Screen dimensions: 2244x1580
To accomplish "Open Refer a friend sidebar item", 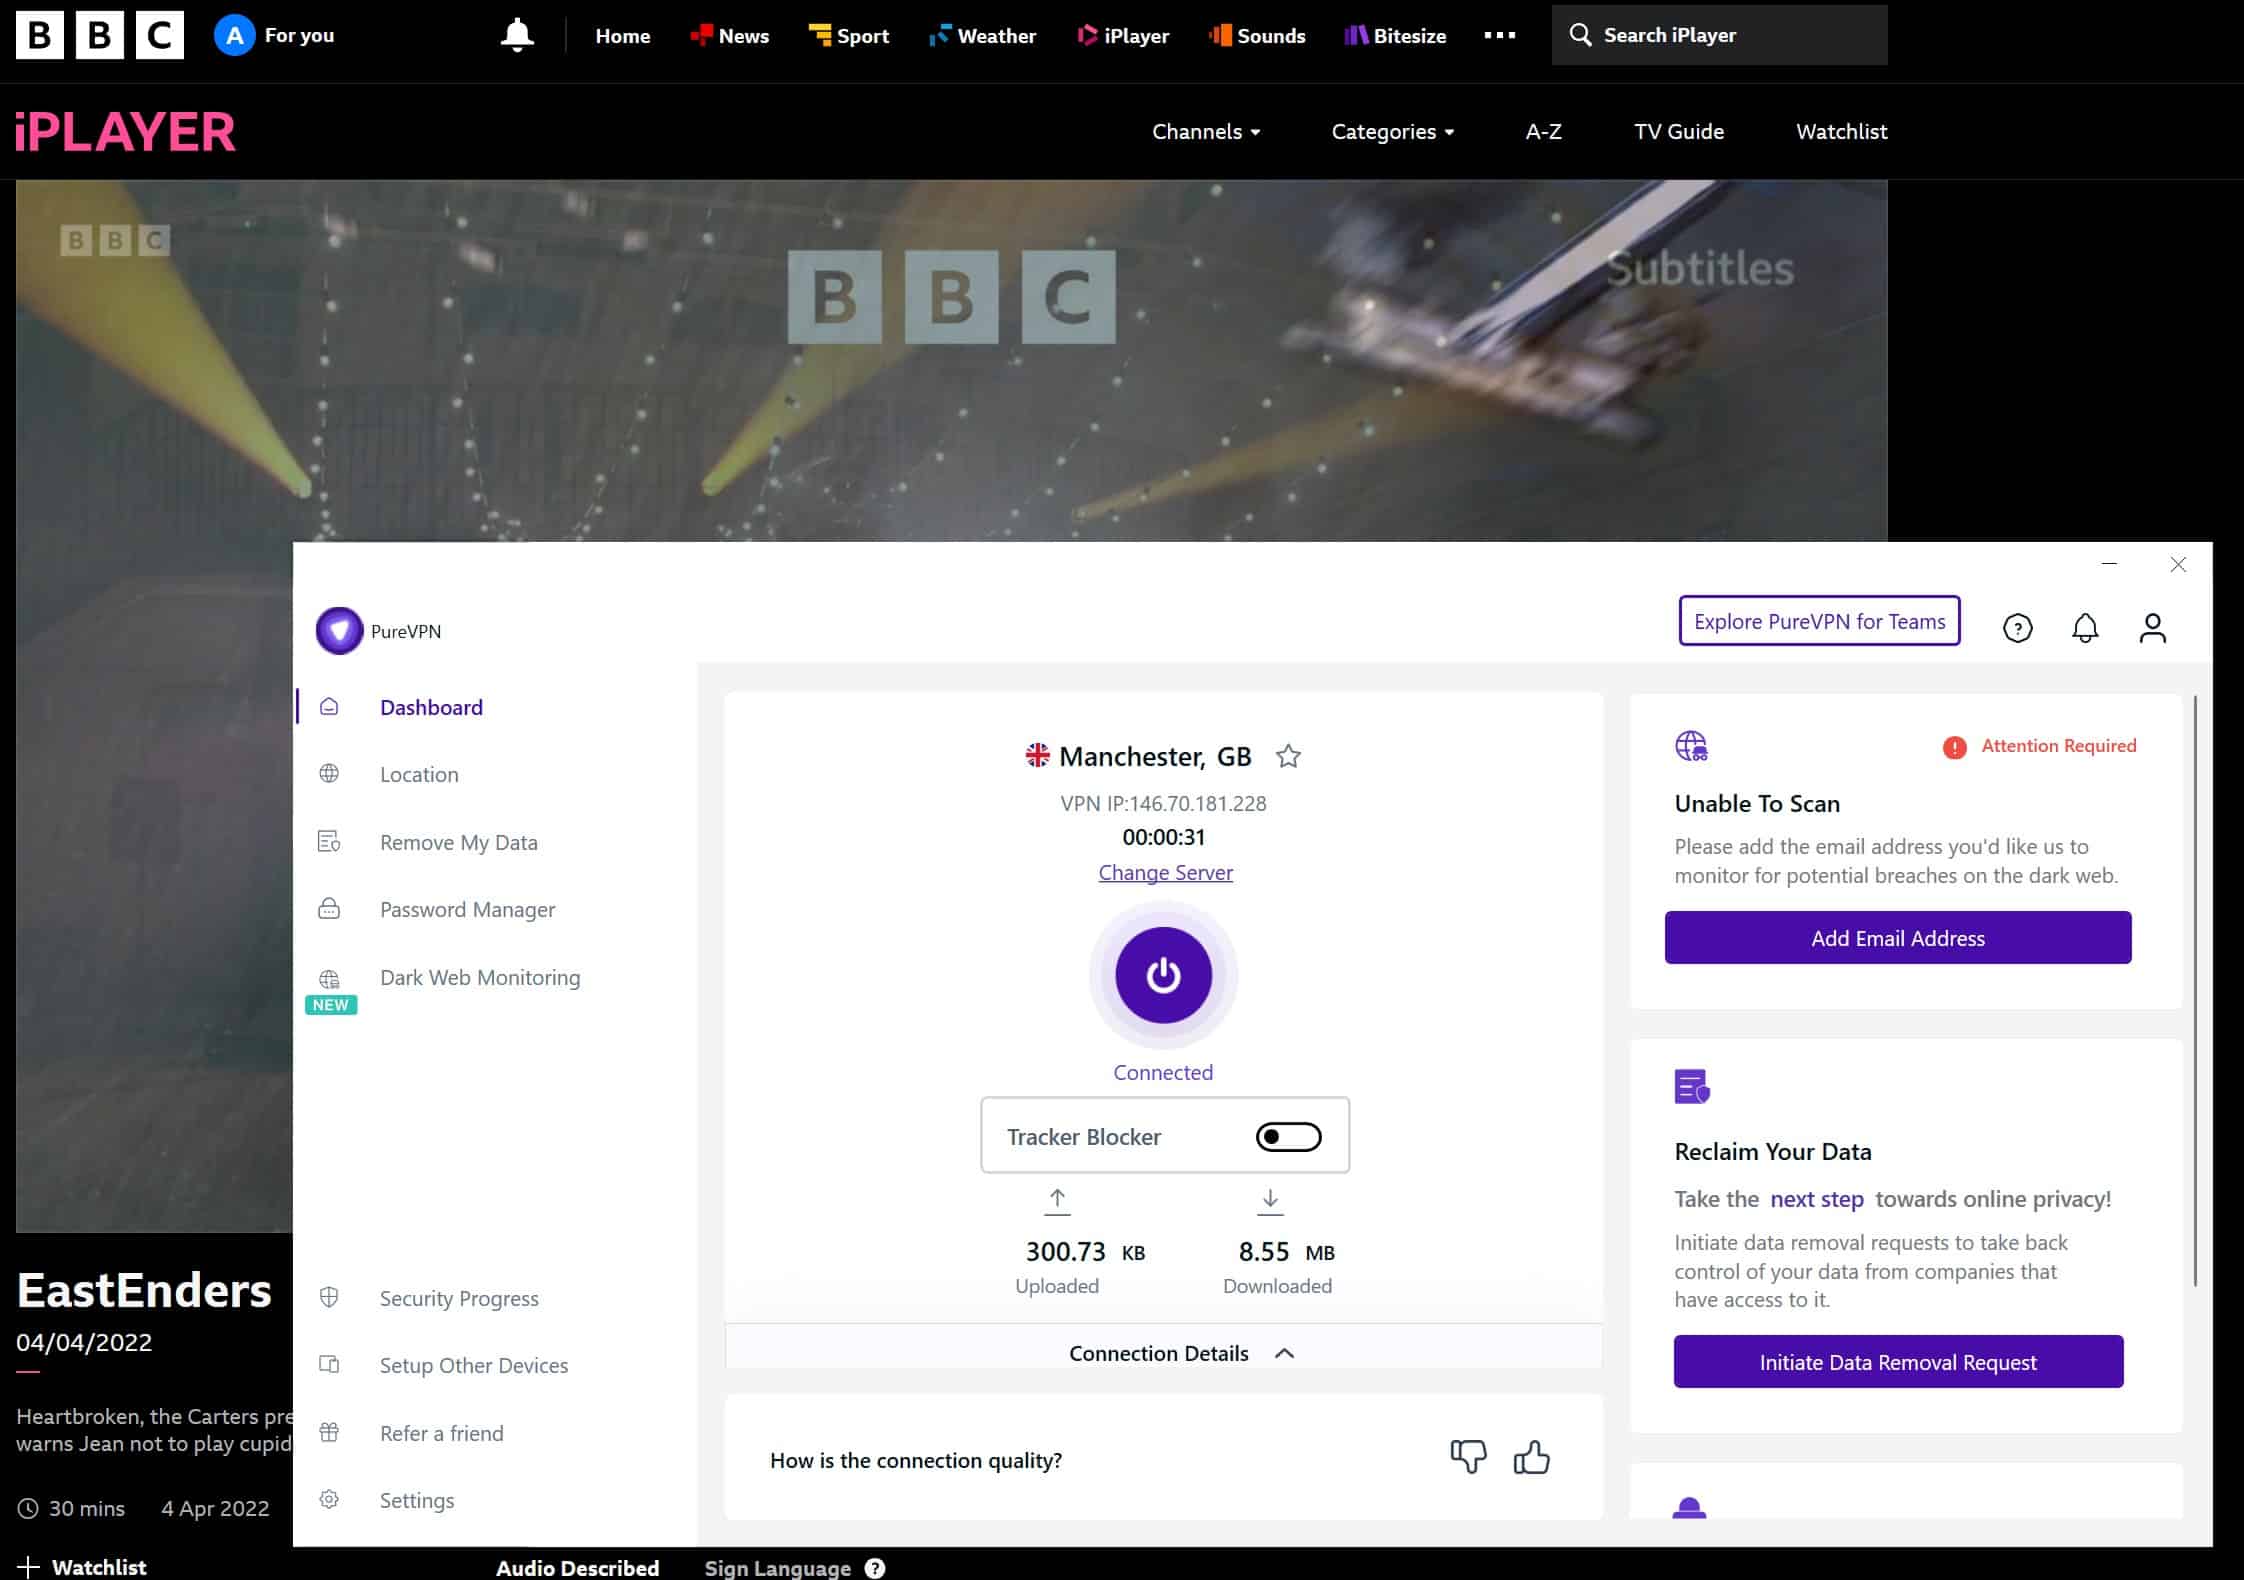I will coord(441,1433).
